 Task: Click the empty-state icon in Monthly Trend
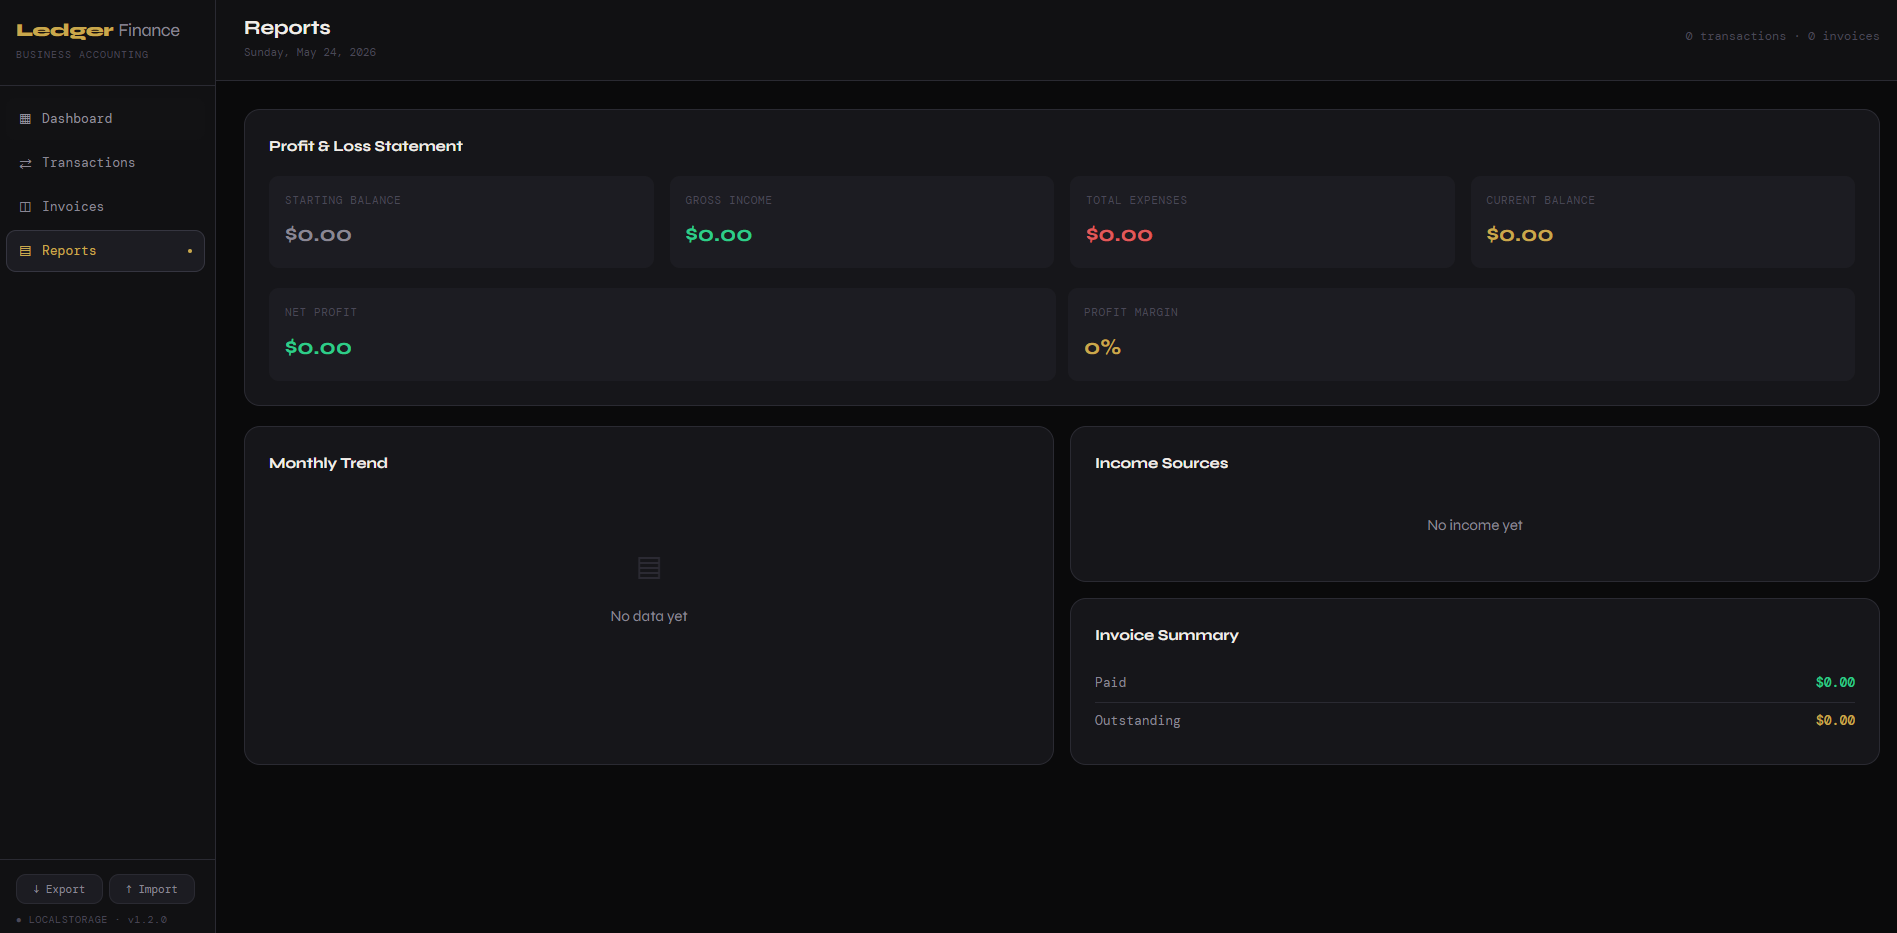pyautogui.click(x=649, y=568)
